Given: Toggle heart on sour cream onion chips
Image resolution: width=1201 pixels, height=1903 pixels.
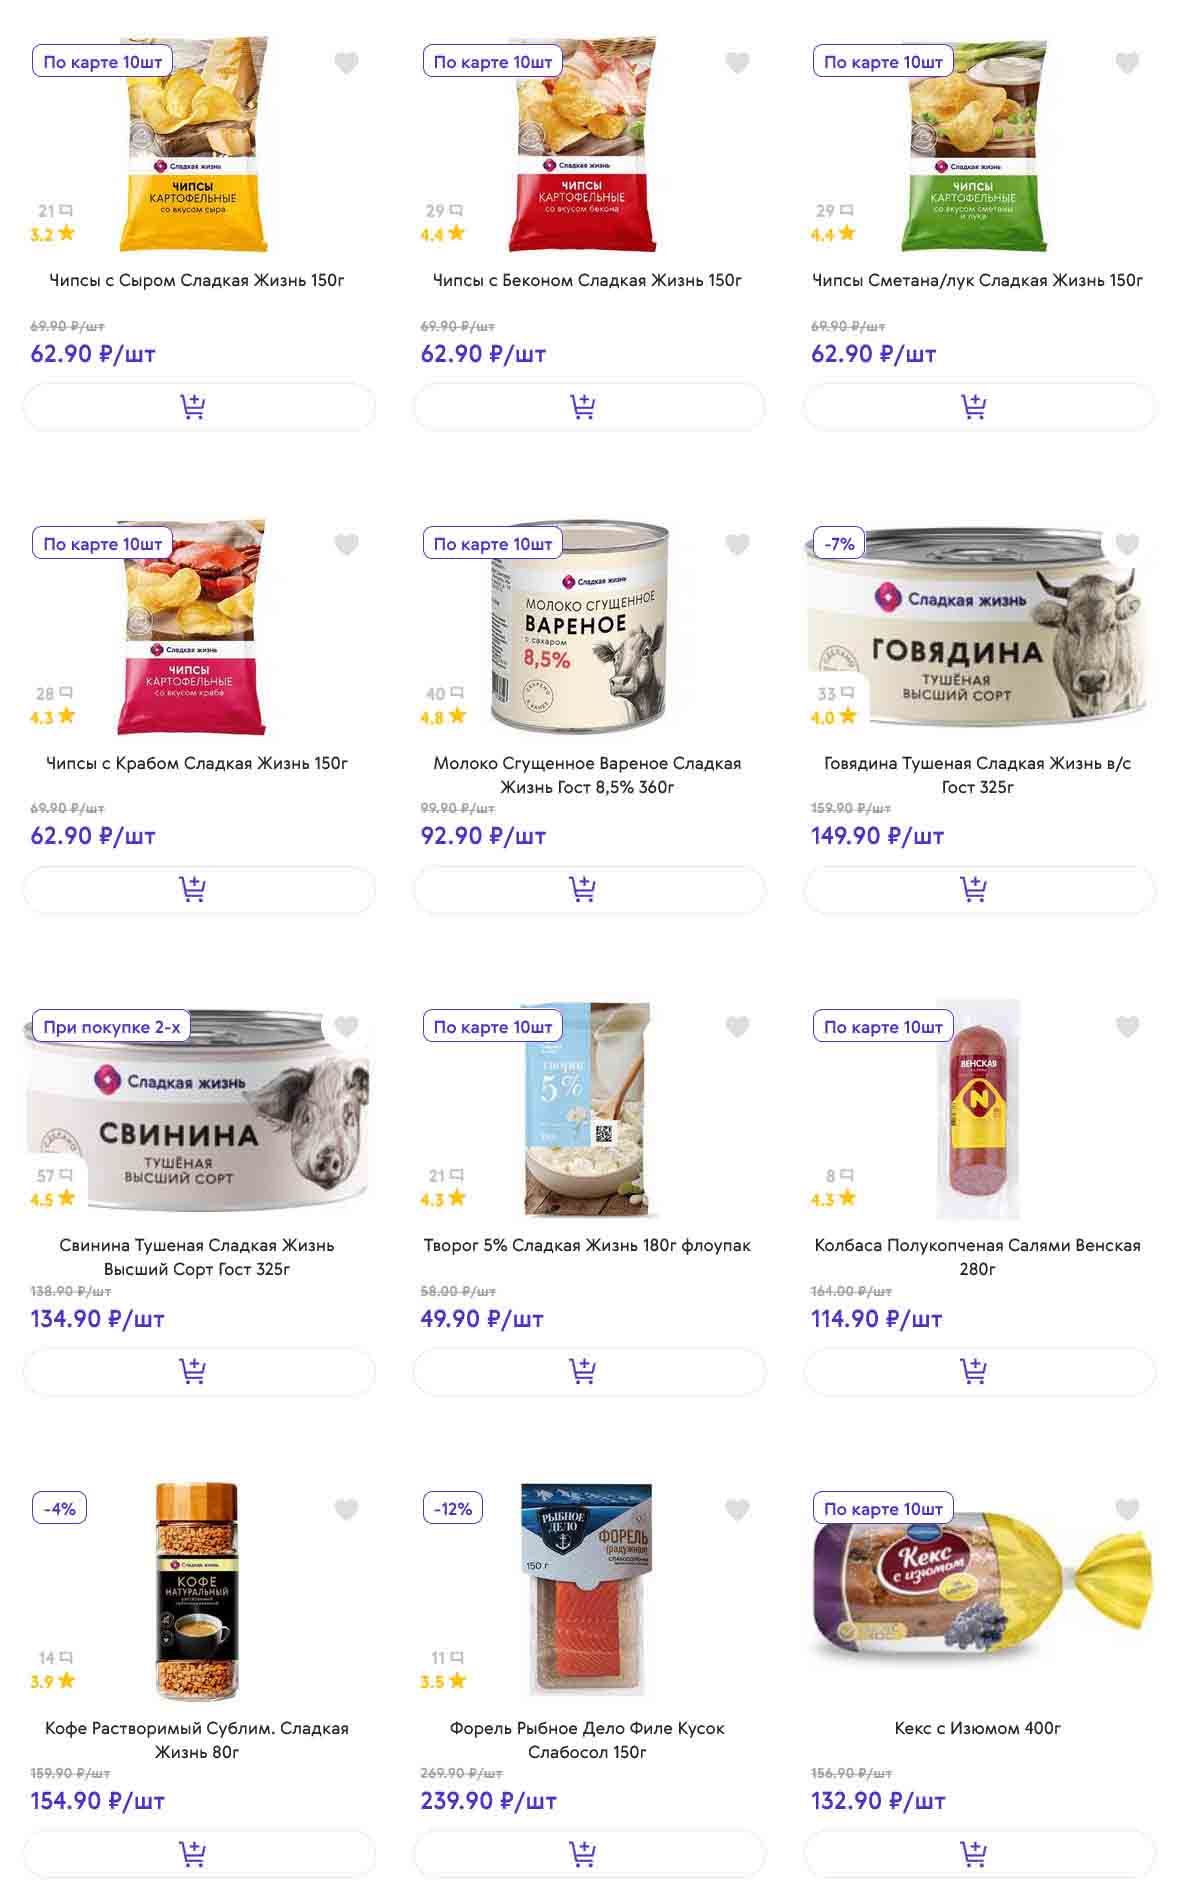Looking at the screenshot, I should pos(1127,63).
